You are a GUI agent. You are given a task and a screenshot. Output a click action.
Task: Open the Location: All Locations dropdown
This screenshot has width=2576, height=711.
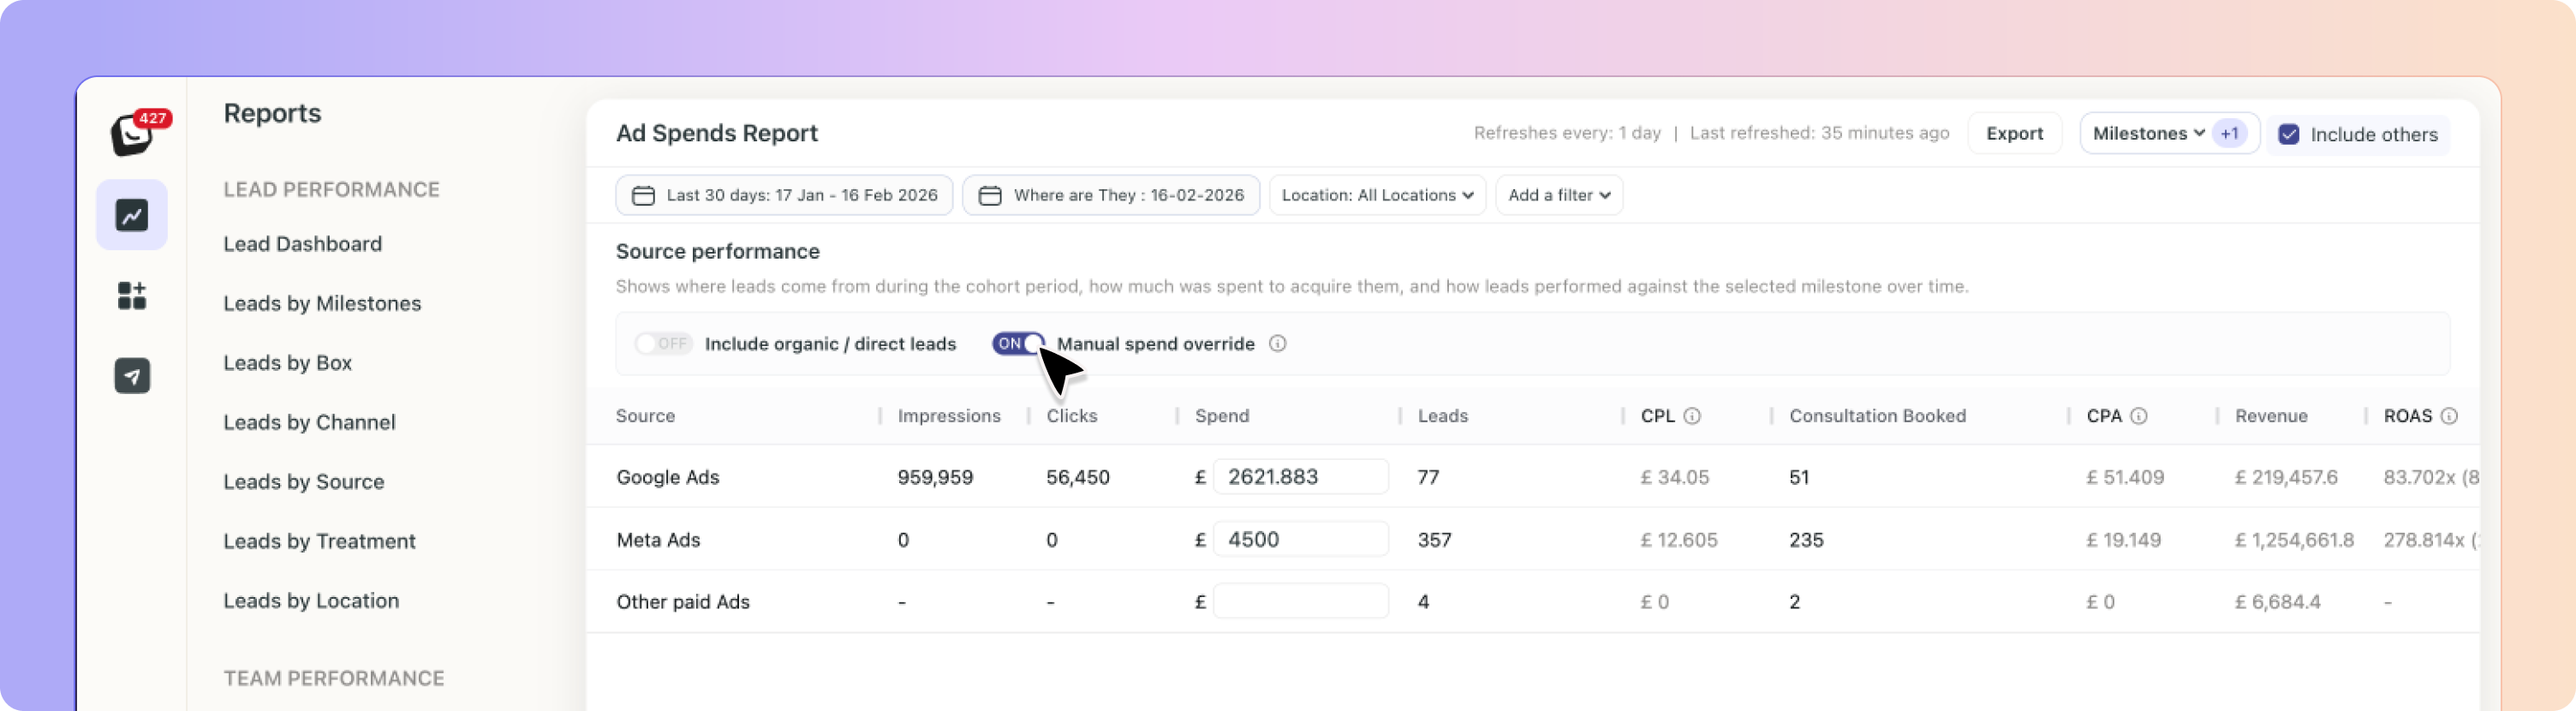[1376, 195]
